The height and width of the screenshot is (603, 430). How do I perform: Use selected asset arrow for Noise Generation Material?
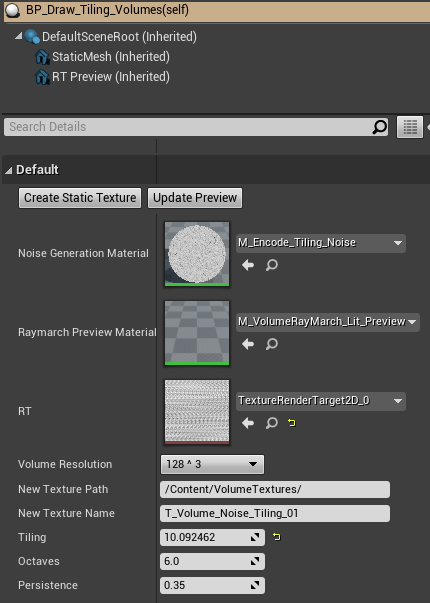click(x=248, y=265)
